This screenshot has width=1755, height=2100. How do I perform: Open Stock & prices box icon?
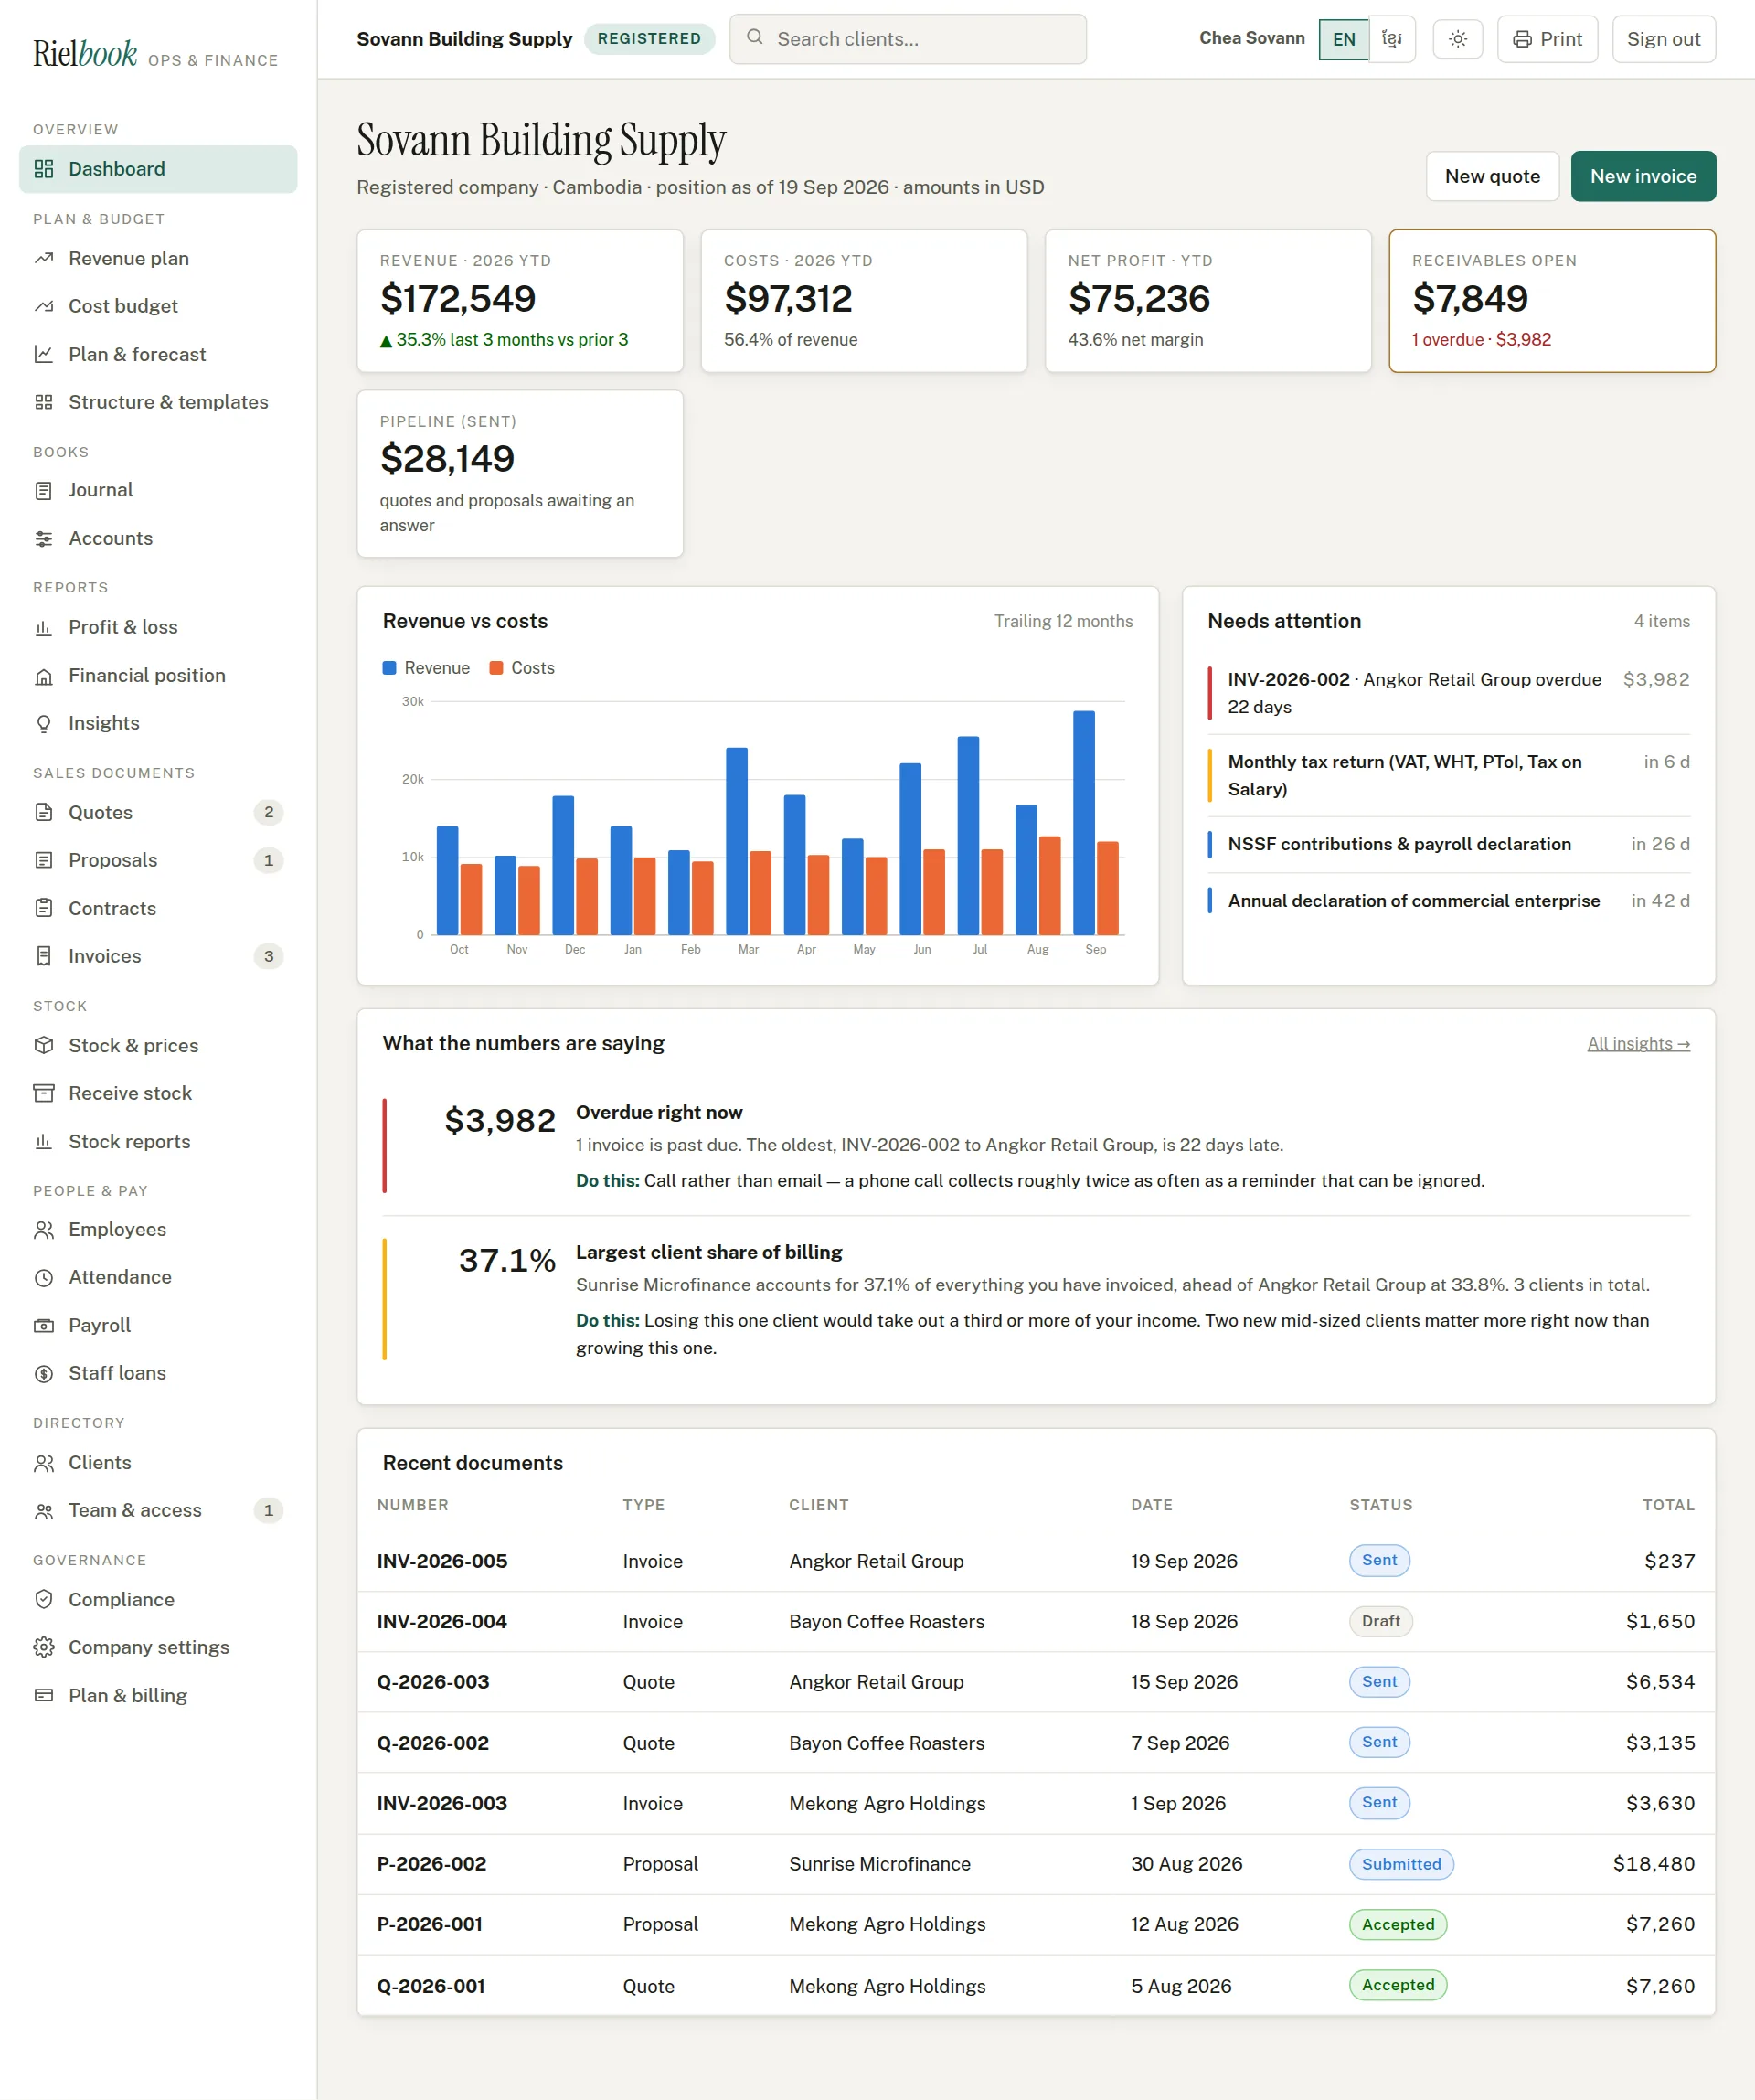(x=43, y=1045)
